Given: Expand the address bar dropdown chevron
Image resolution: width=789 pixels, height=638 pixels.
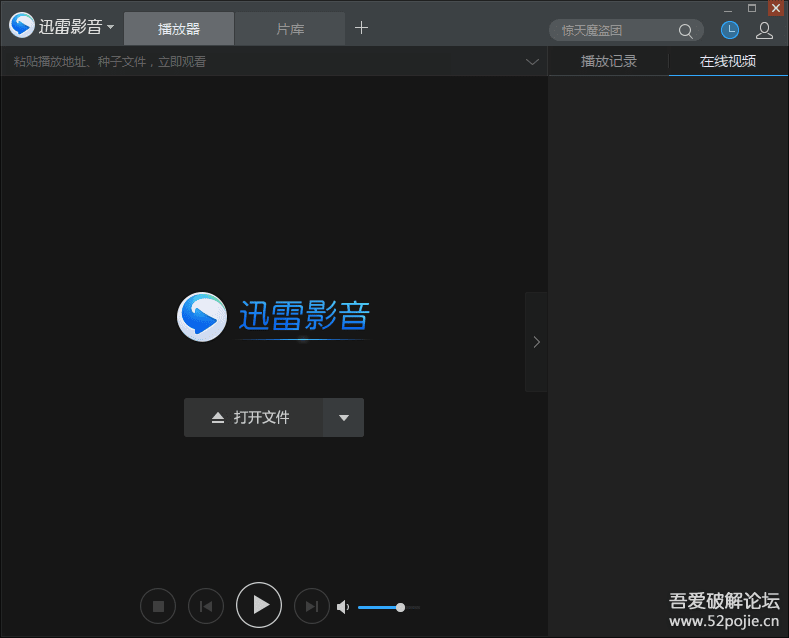Looking at the screenshot, I should click(532, 62).
